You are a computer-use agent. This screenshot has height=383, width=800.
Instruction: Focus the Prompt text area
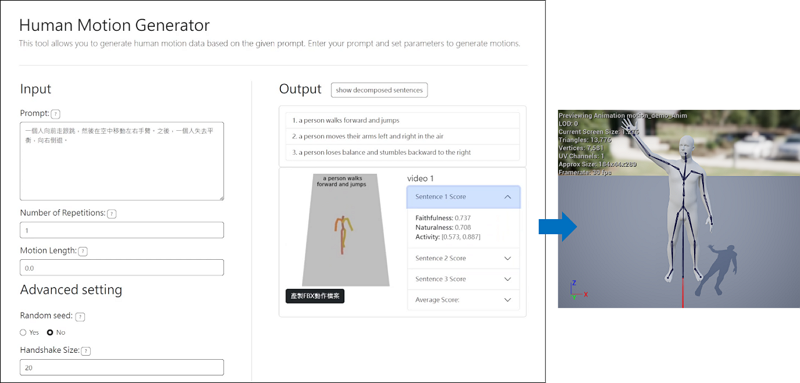(121, 161)
